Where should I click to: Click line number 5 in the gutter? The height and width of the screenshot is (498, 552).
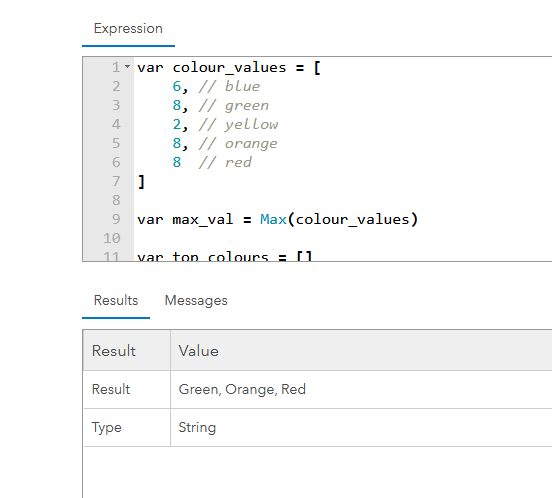116,144
